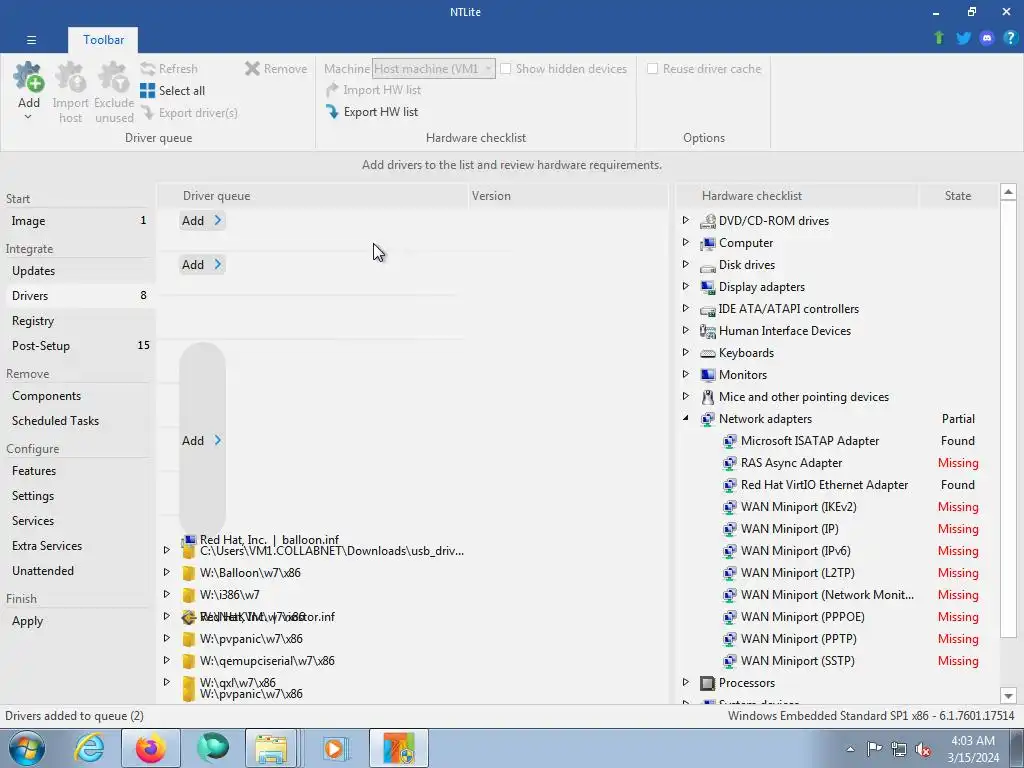Click the Keyboards category icon
The width and height of the screenshot is (1024, 768).
click(x=707, y=353)
